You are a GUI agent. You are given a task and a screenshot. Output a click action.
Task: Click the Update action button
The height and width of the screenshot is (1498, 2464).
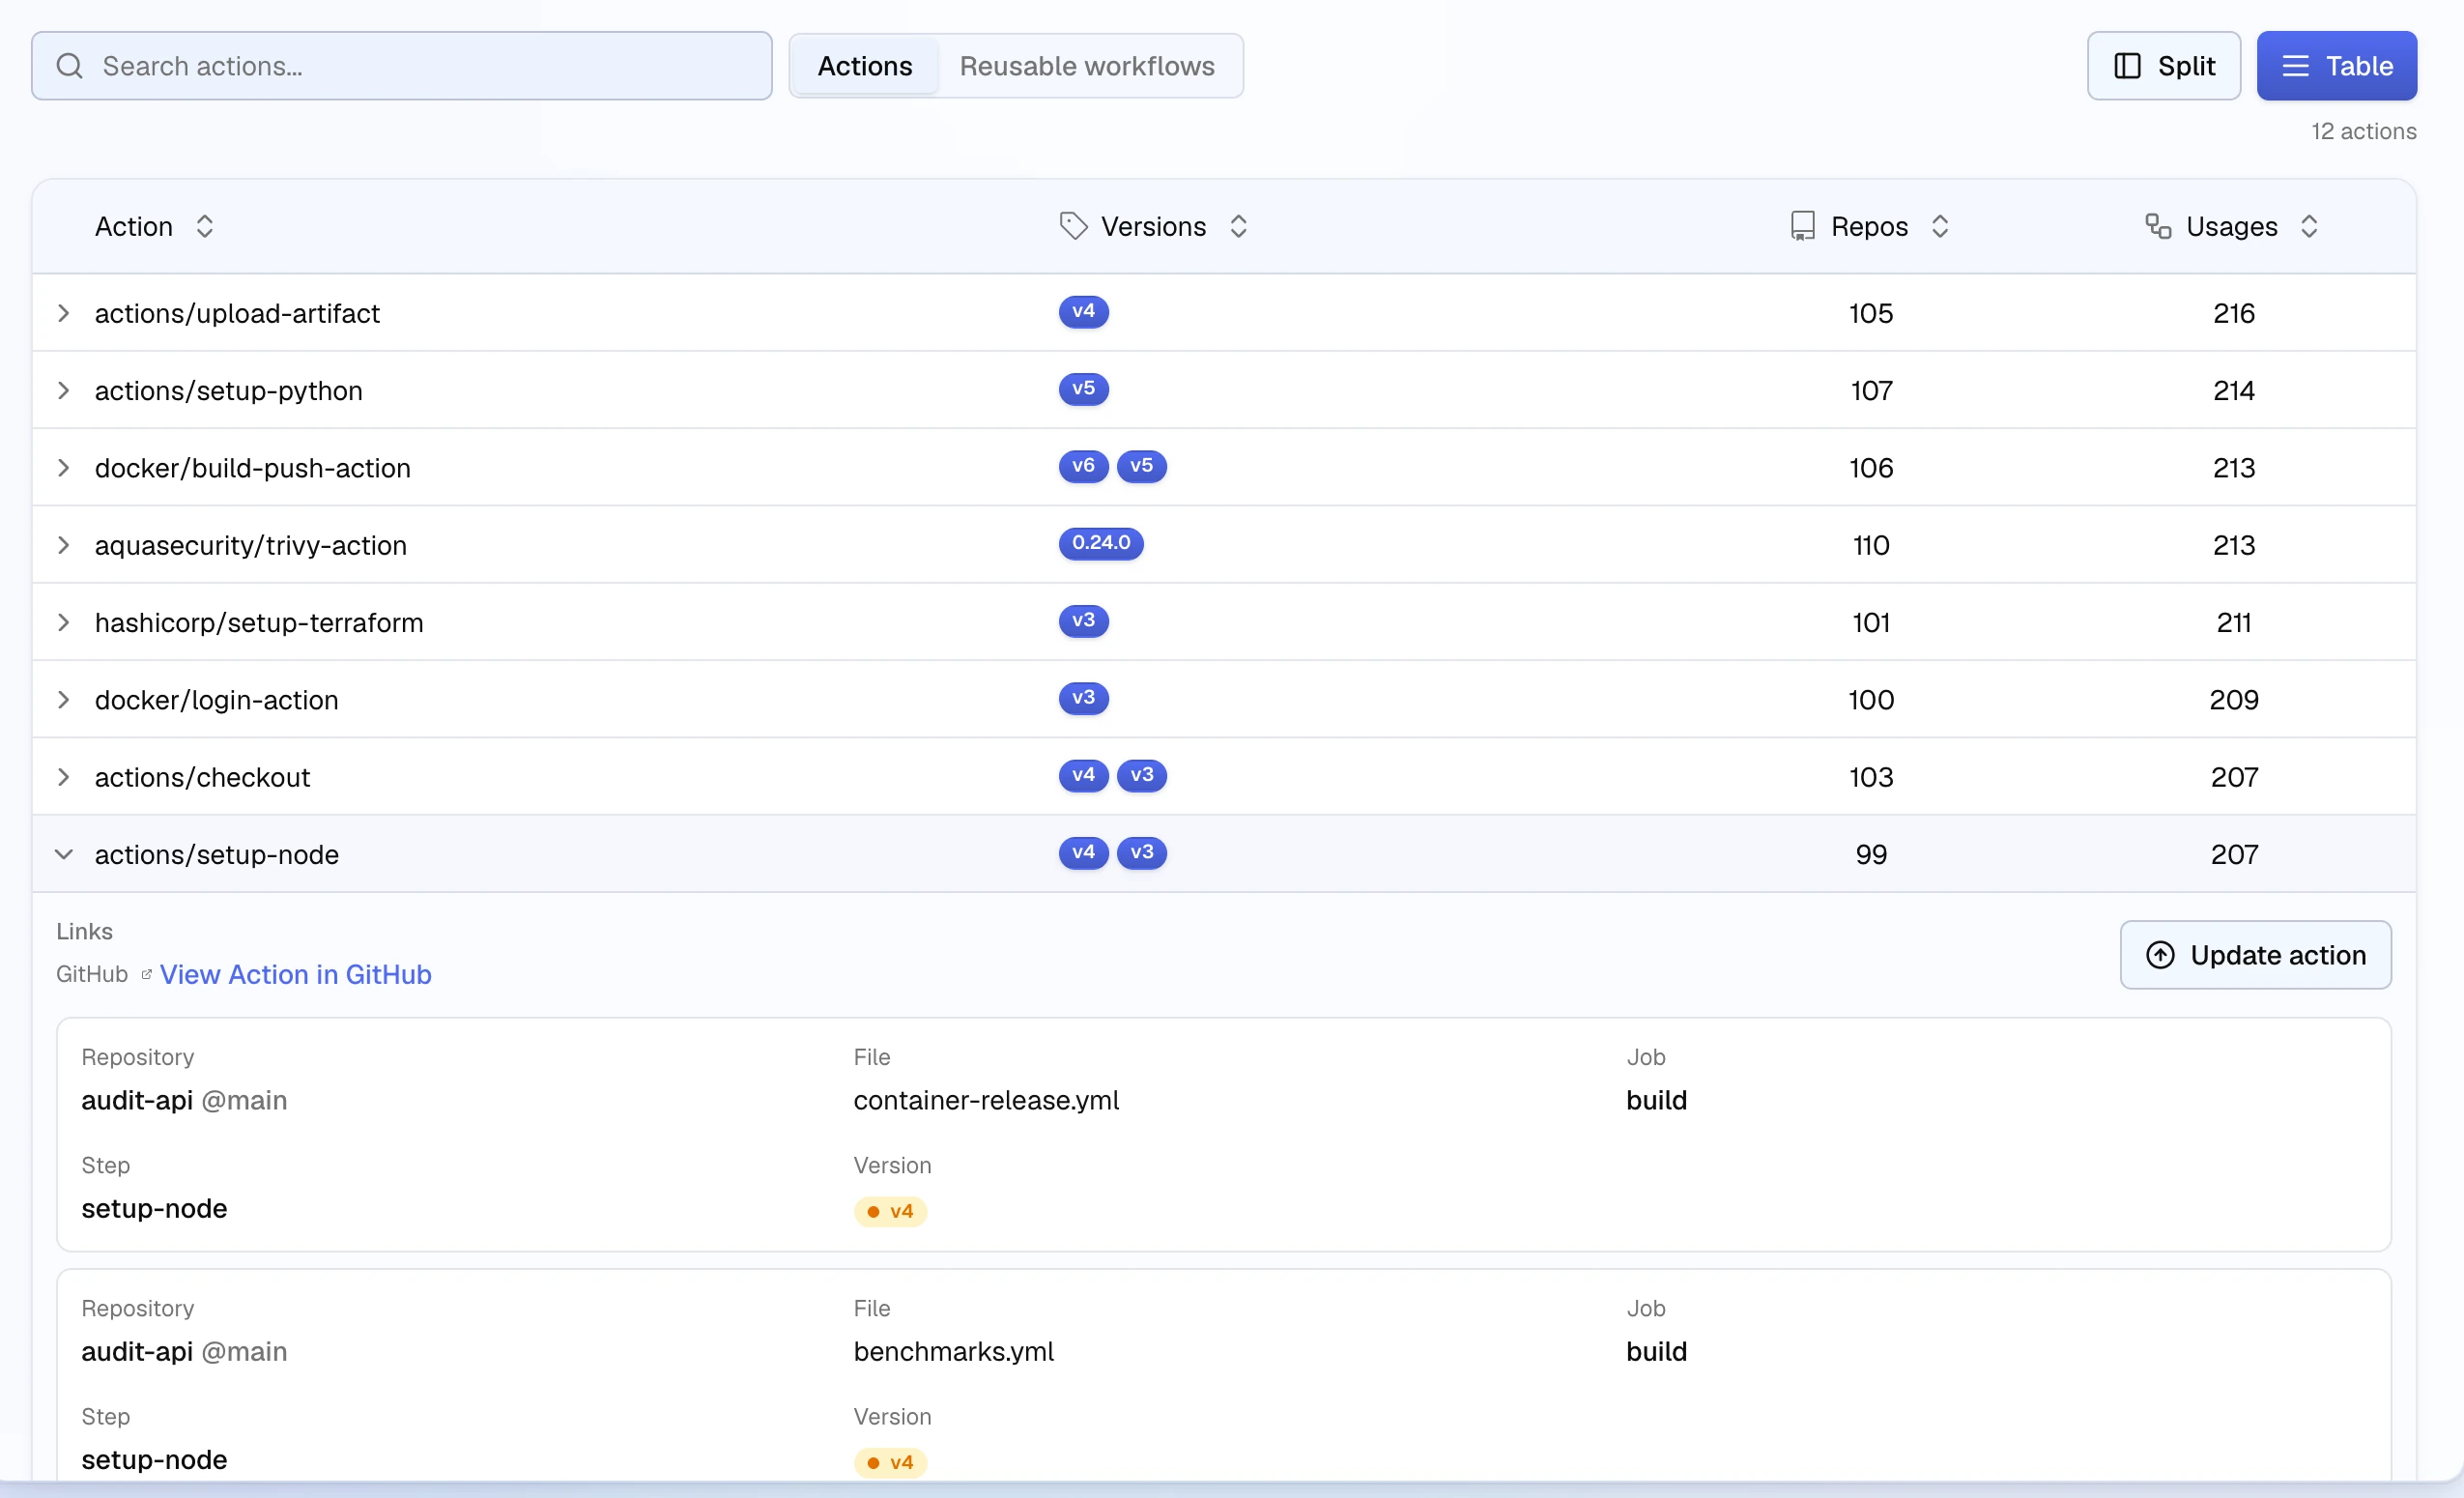pos(2255,955)
